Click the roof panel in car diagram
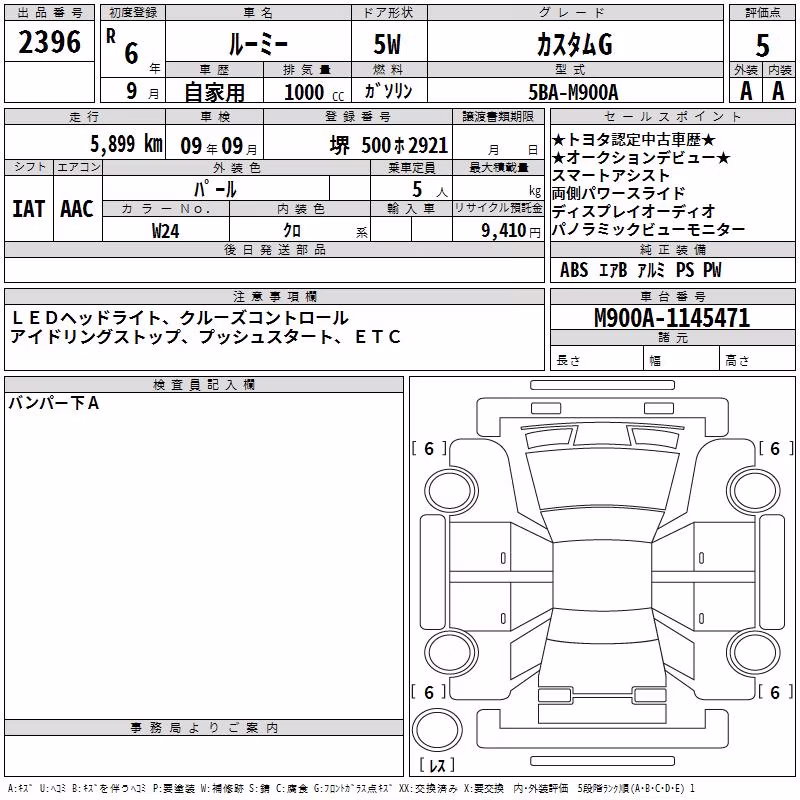Viewport: 800px width, 800px height. [603, 573]
